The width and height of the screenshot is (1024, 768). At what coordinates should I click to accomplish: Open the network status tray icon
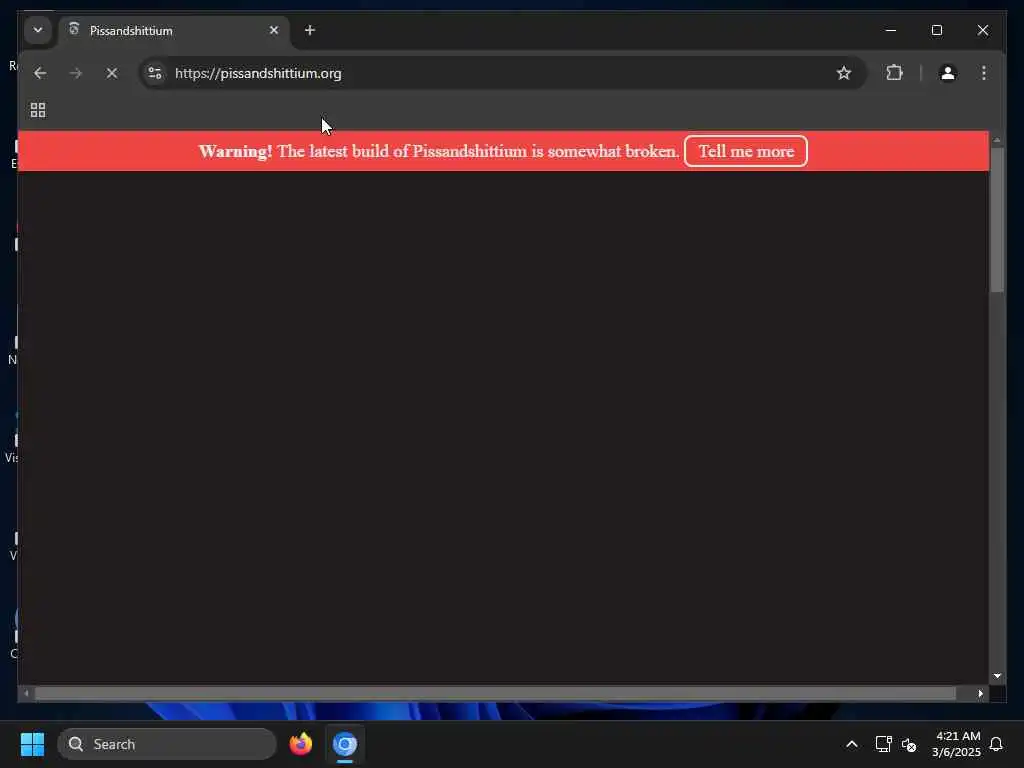(883, 744)
